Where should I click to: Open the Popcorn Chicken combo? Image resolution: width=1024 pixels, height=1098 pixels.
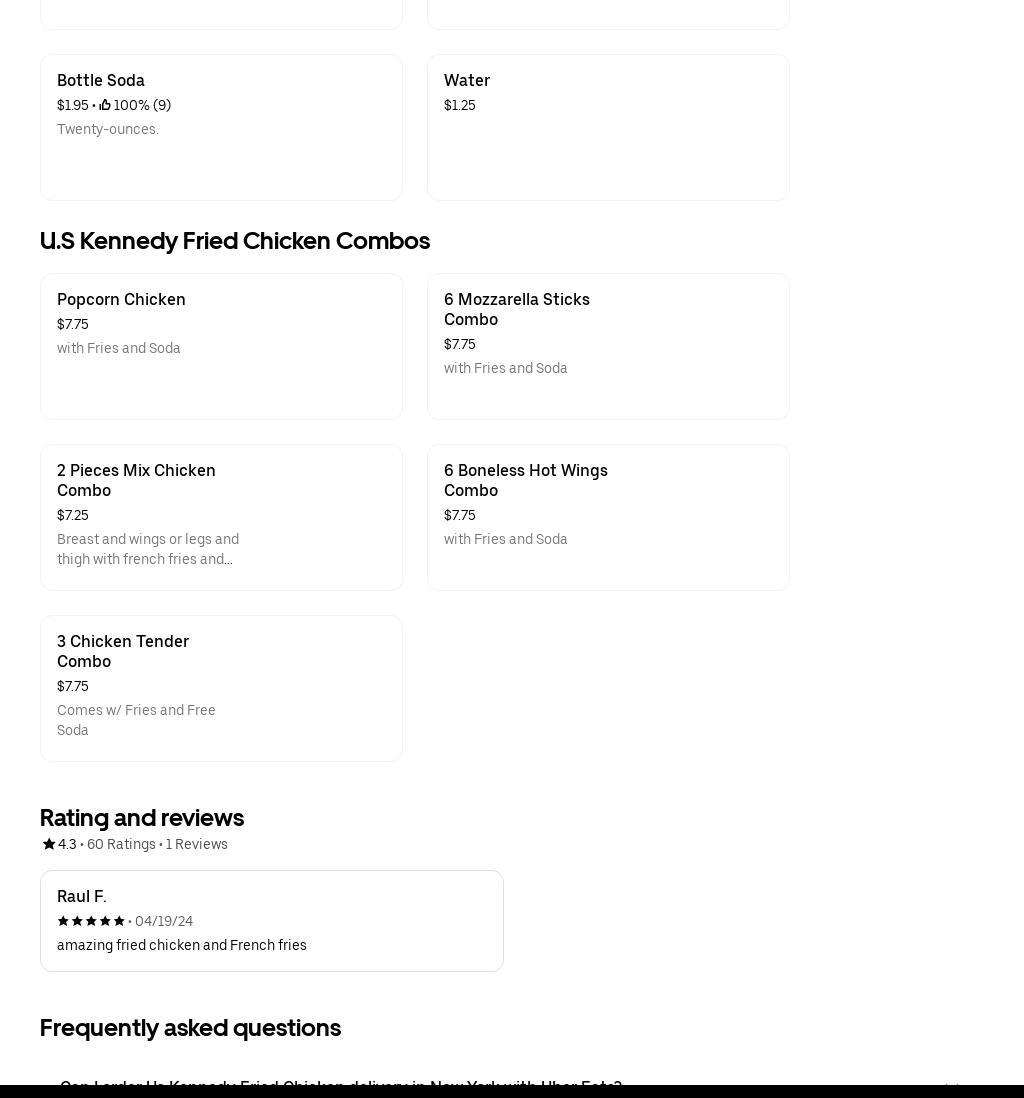(221, 346)
